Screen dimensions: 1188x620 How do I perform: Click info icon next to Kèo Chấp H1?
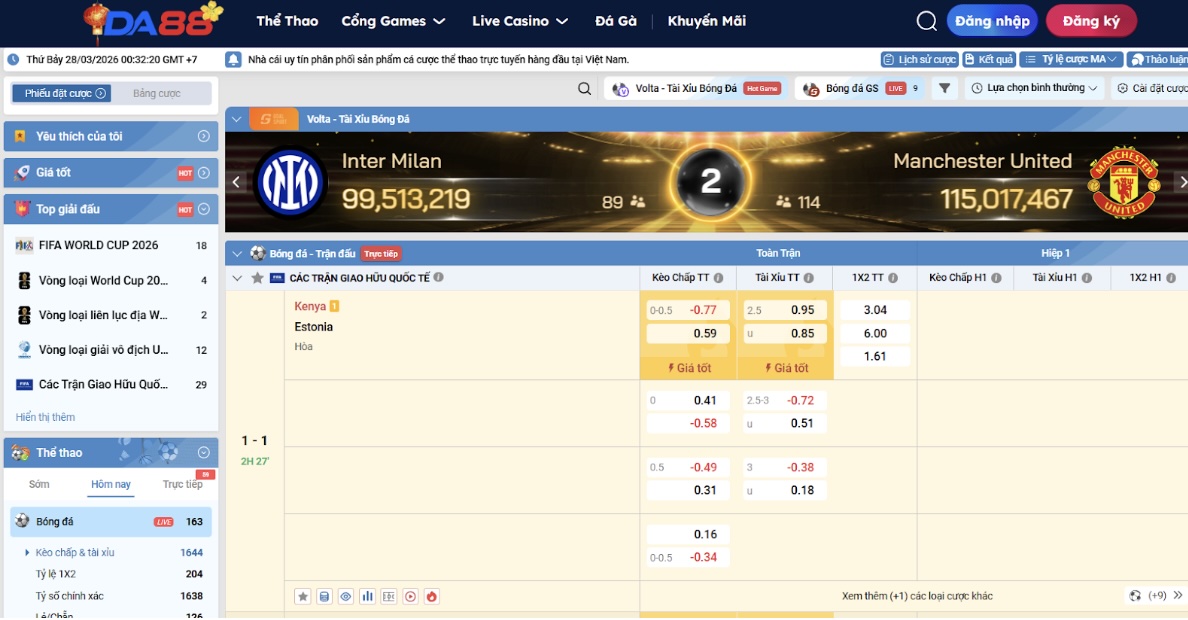(x=996, y=278)
